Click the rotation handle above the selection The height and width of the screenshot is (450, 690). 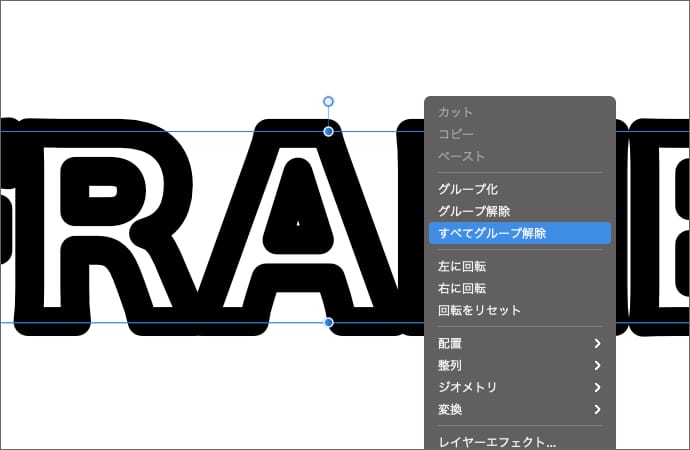click(328, 101)
